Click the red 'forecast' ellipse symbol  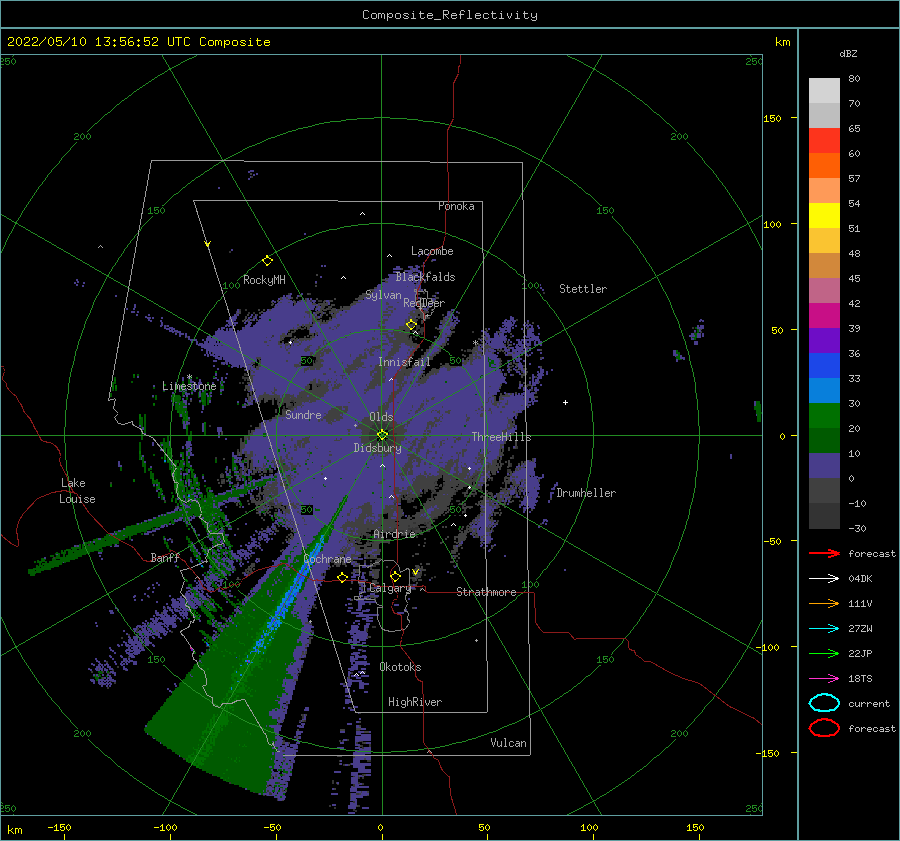tap(824, 728)
